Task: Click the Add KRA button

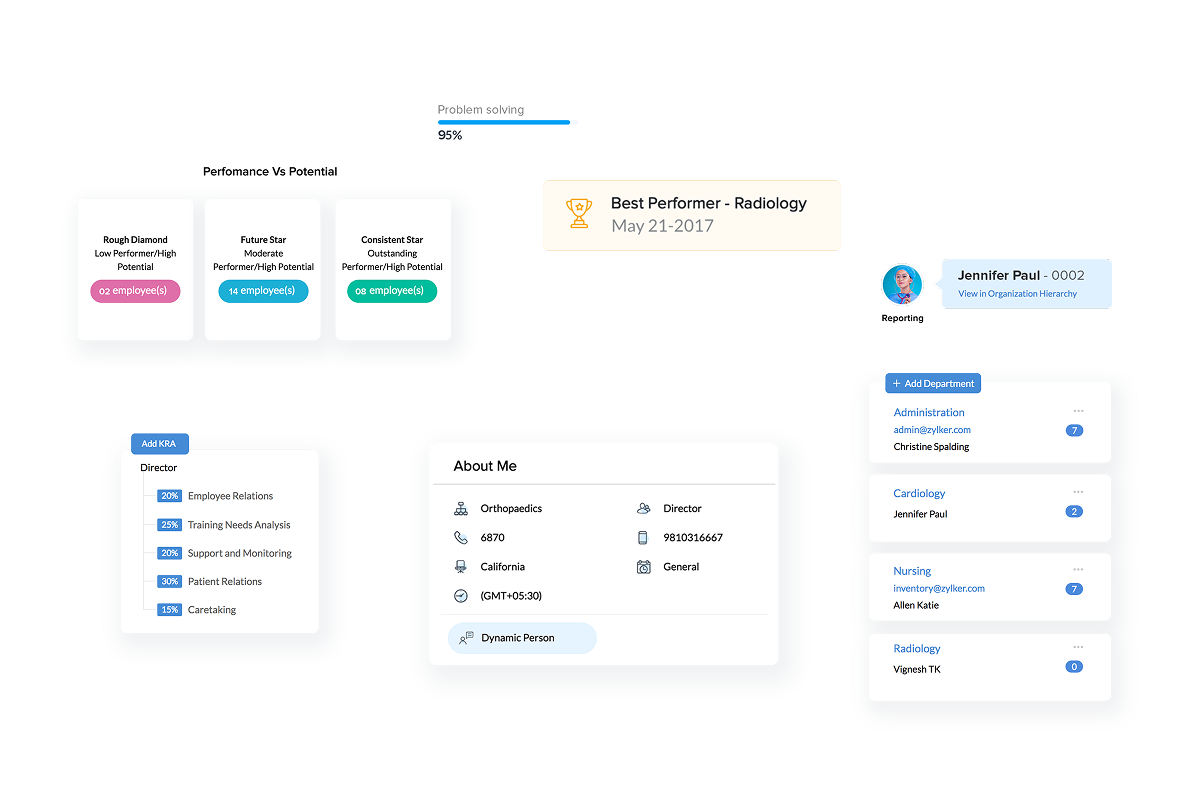Action: click(x=160, y=444)
